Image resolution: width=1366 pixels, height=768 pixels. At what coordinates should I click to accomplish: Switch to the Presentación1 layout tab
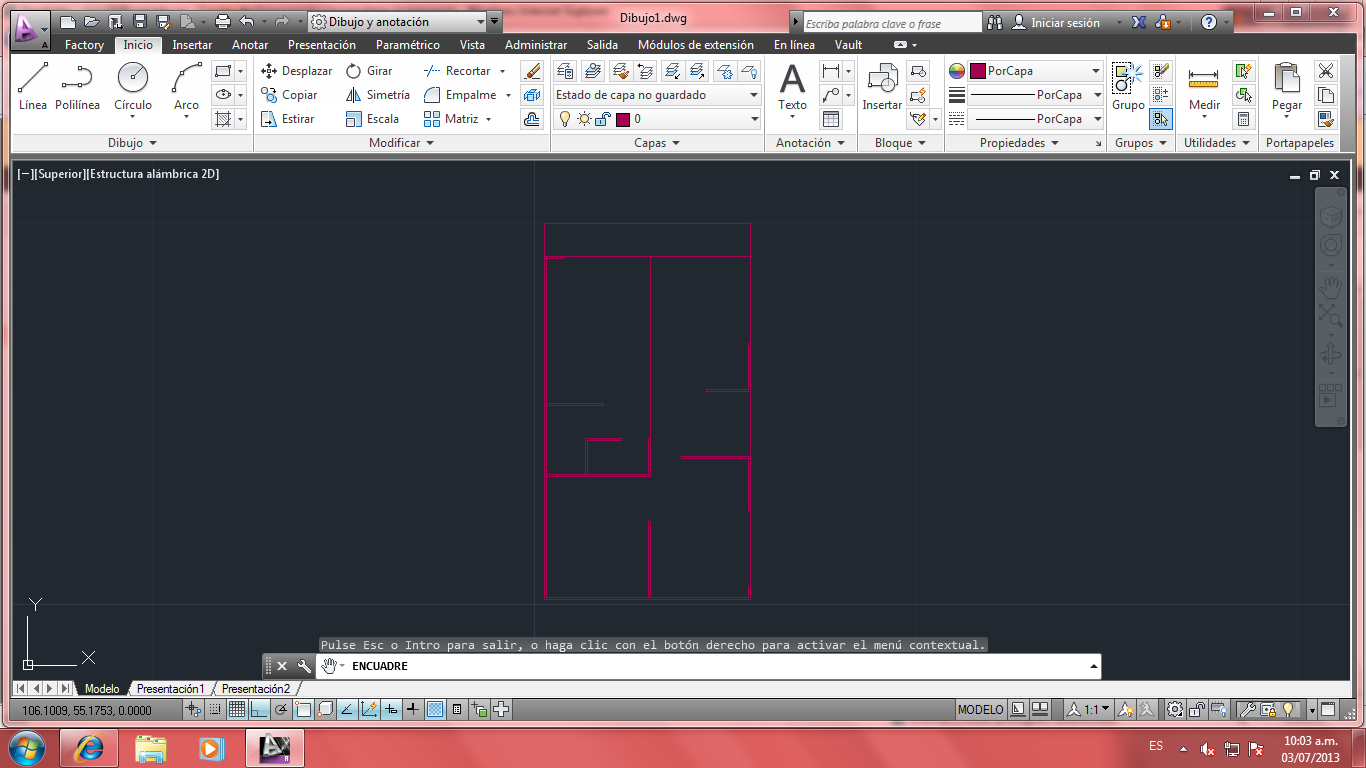[170, 689]
